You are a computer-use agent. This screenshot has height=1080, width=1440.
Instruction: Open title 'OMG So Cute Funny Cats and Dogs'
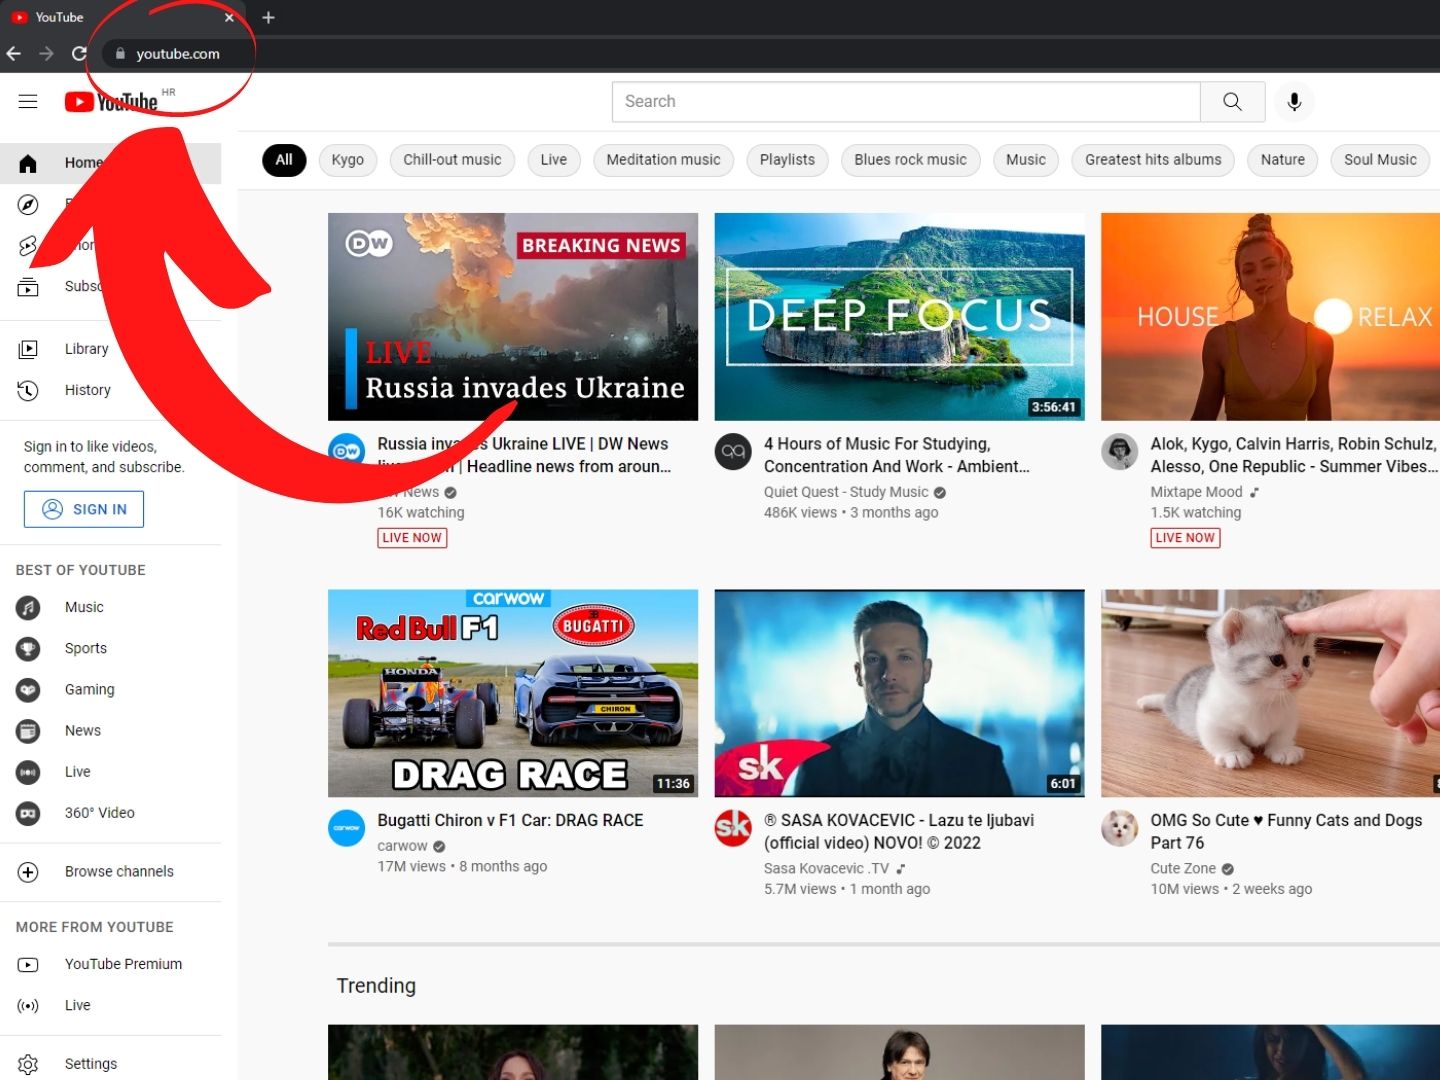point(1286,831)
